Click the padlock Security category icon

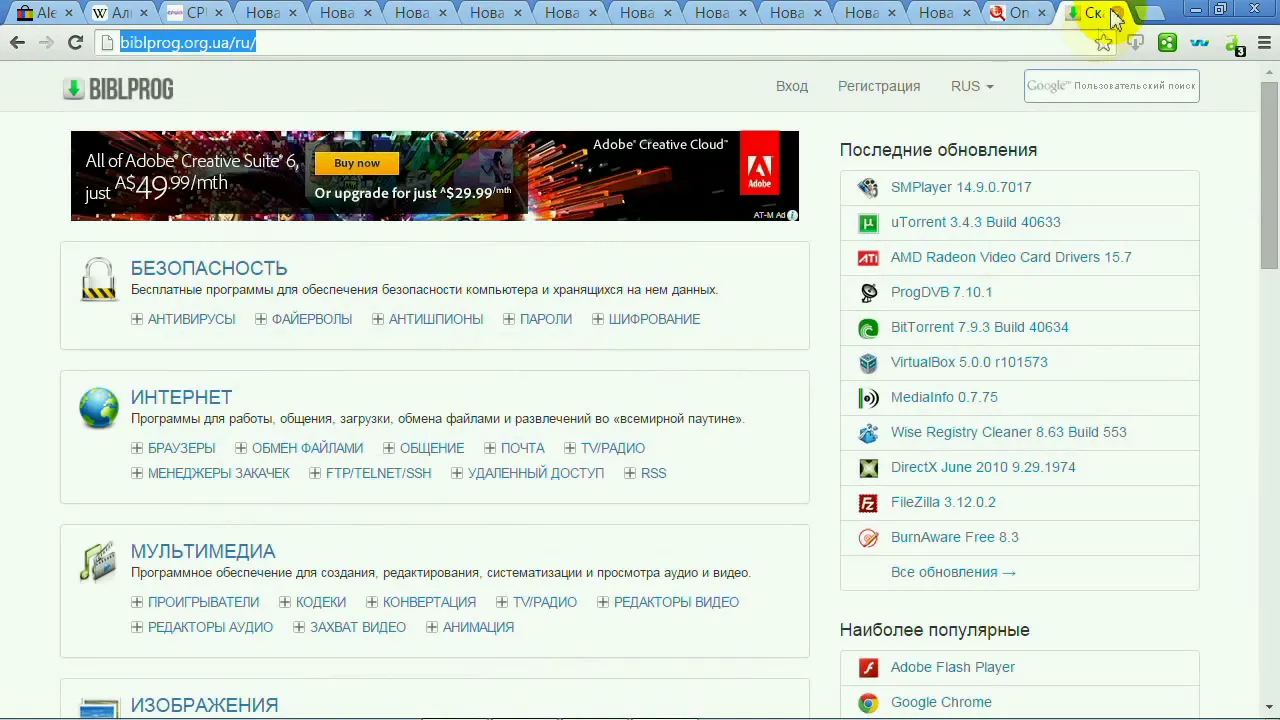(x=99, y=279)
